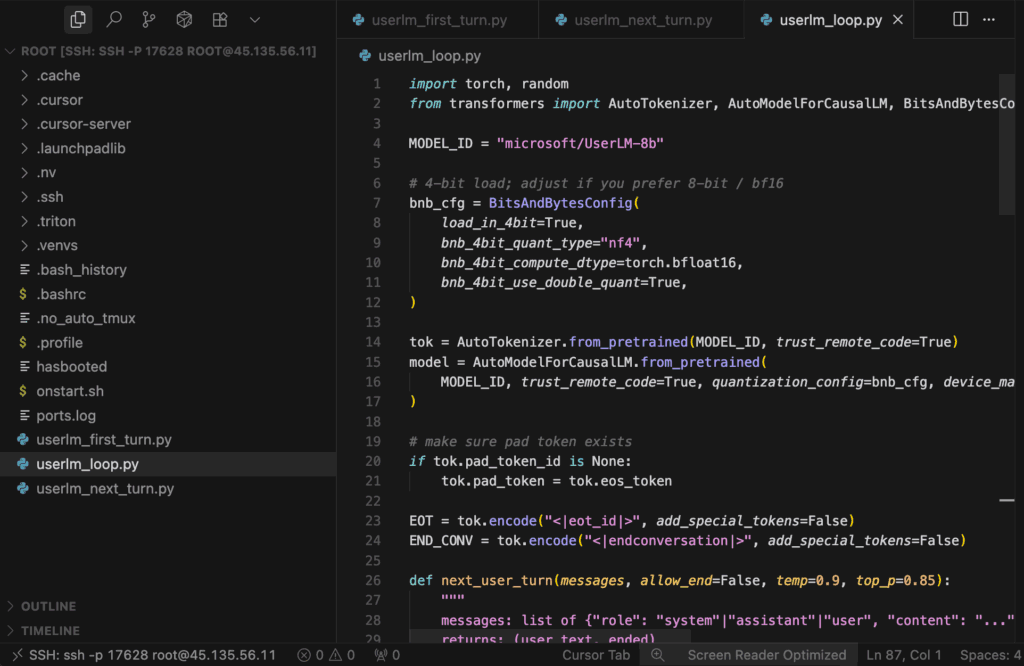The height and width of the screenshot is (666, 1024).
Task: Open the Search view
Action: [x=114, y=19]
